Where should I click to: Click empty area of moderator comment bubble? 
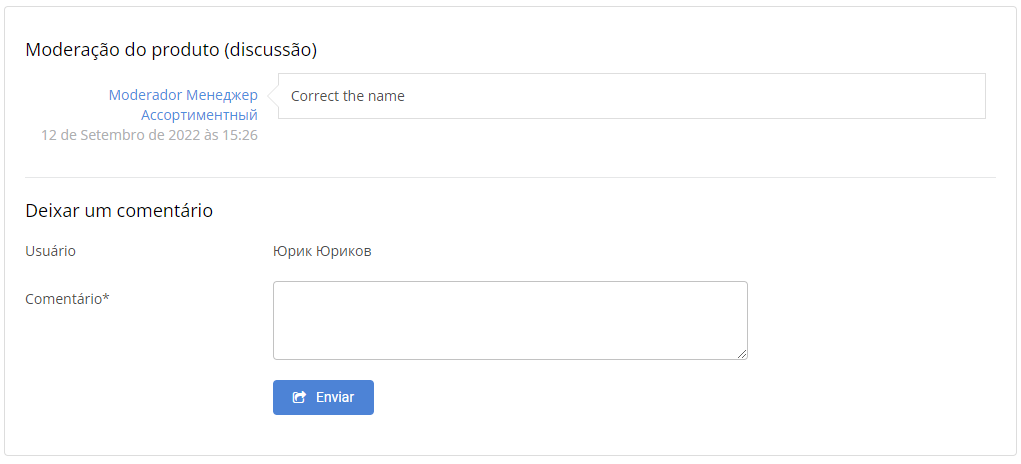700,97
